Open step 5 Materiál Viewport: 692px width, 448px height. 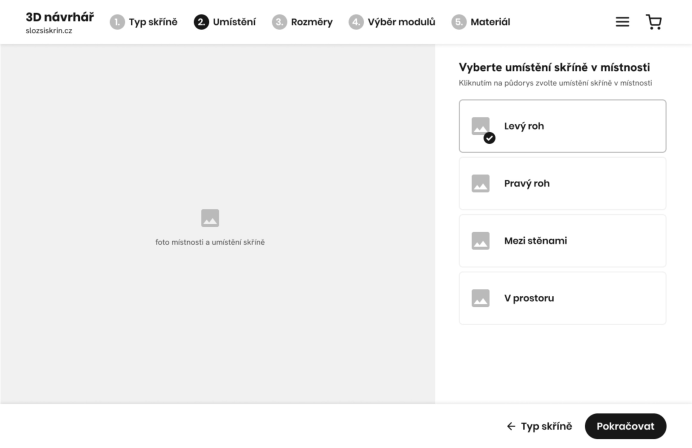481,22
